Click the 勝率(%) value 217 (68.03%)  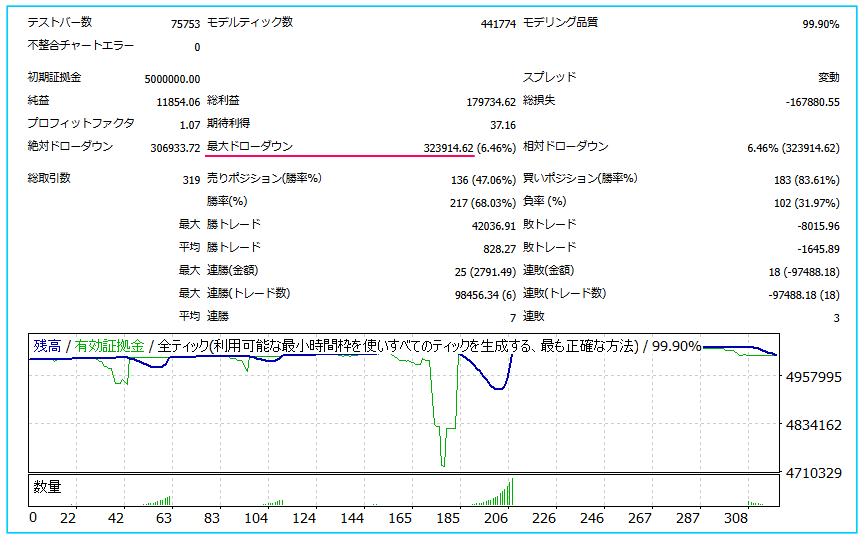click(483, 204)
